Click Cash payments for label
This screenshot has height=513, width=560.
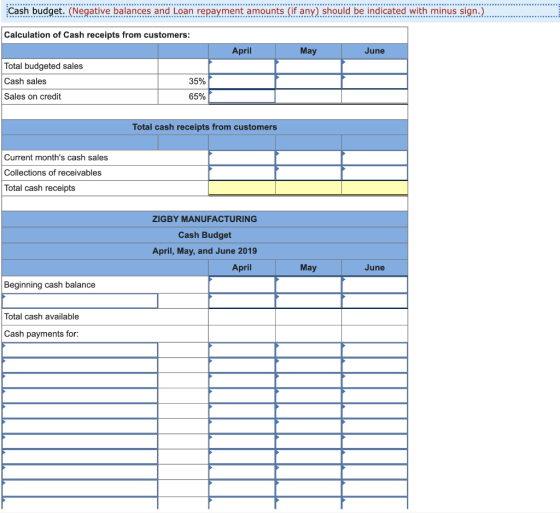41,334
